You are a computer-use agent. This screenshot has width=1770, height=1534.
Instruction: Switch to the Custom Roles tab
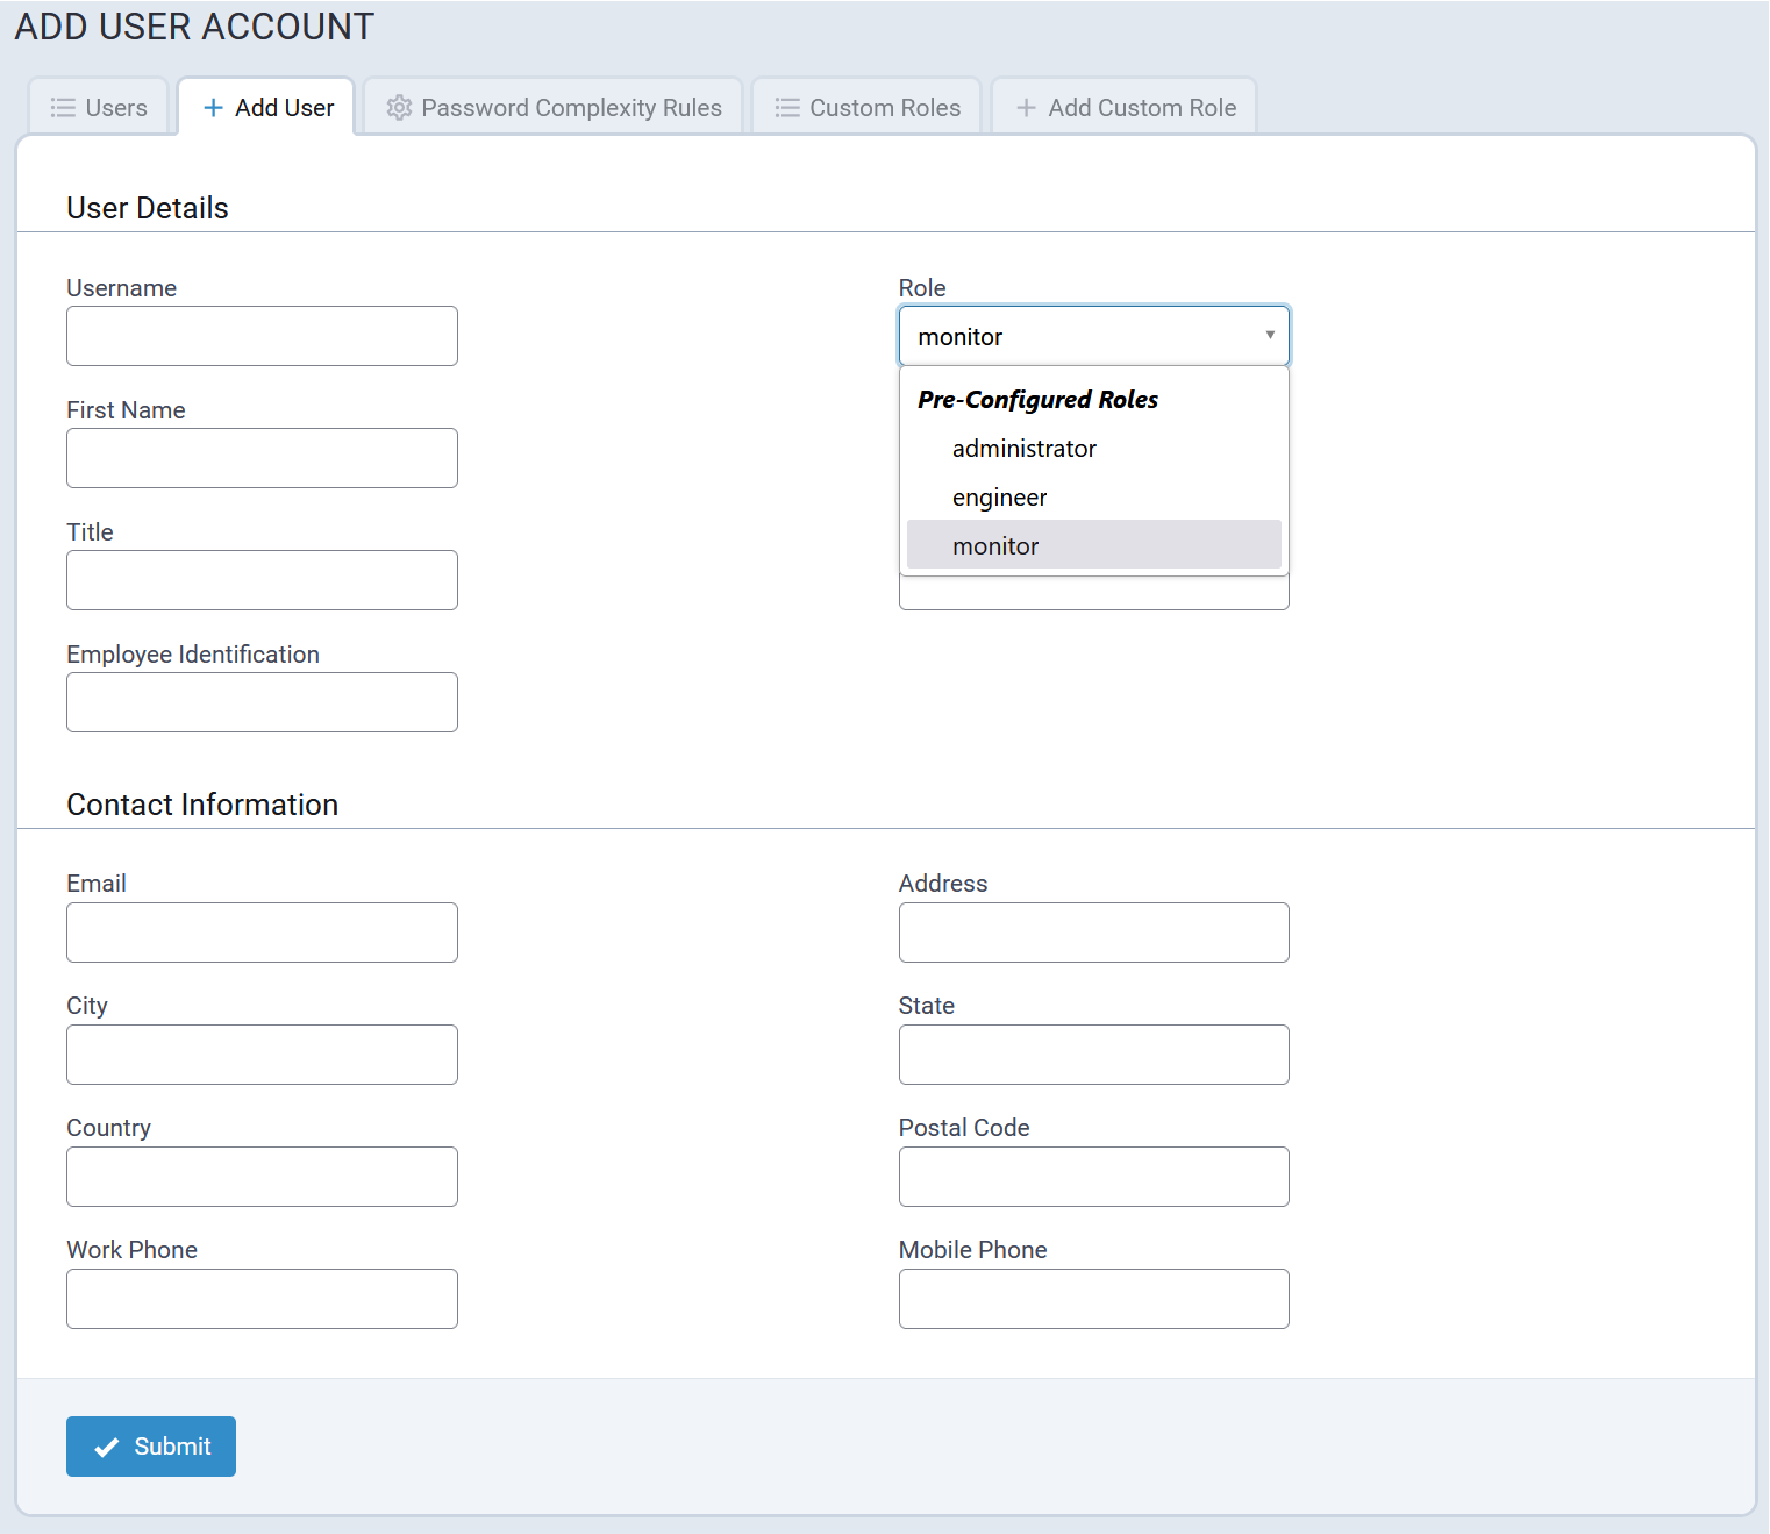click(x=866, y=108)
